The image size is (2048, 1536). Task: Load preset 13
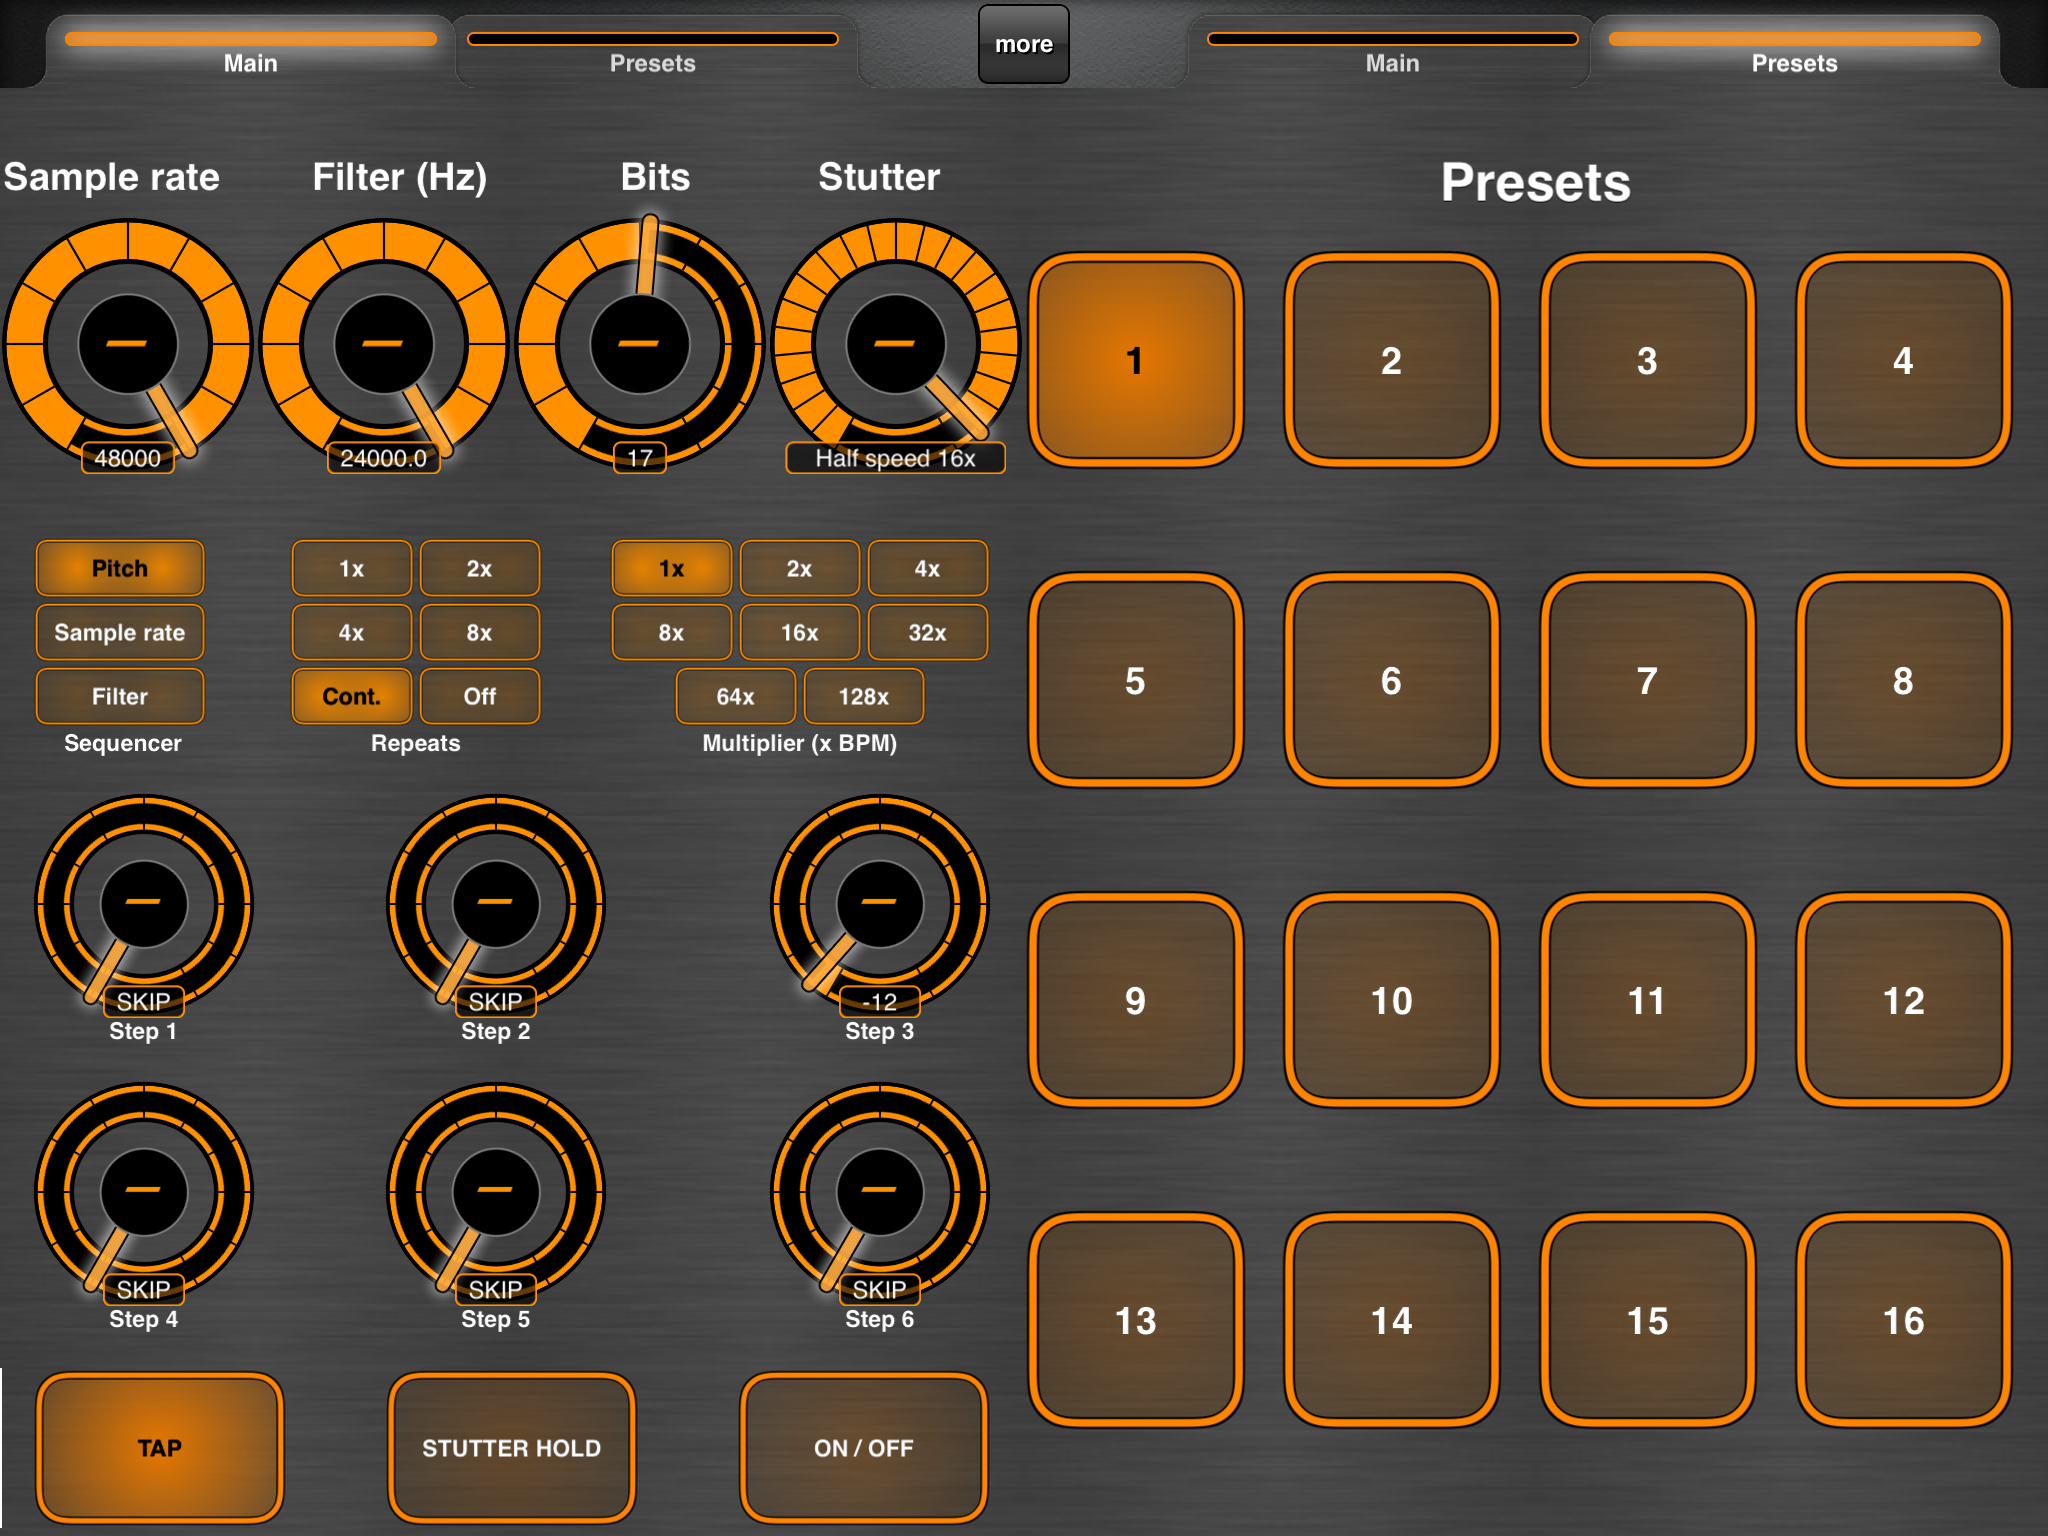click(1136, 1320)
